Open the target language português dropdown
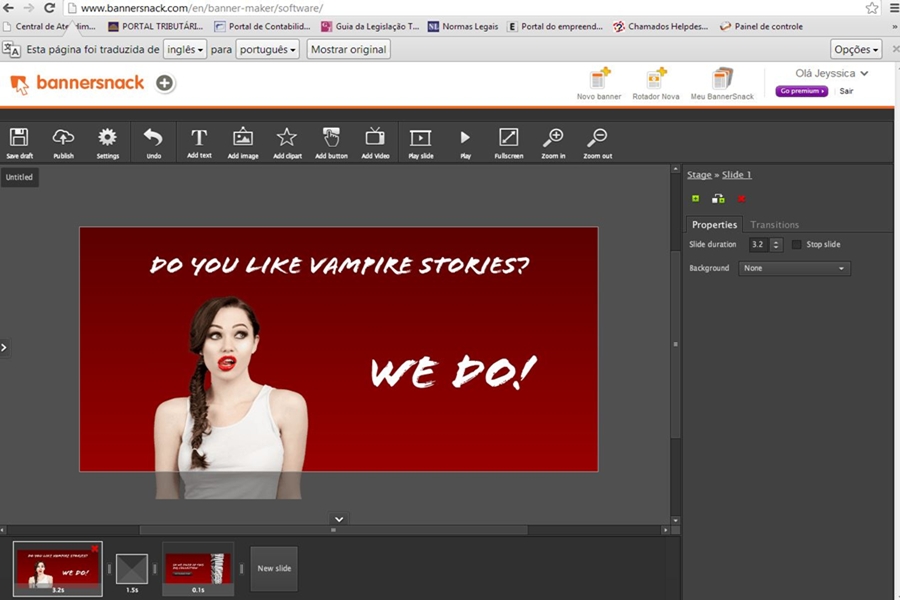Screen dimensions: 900x600 267,49
